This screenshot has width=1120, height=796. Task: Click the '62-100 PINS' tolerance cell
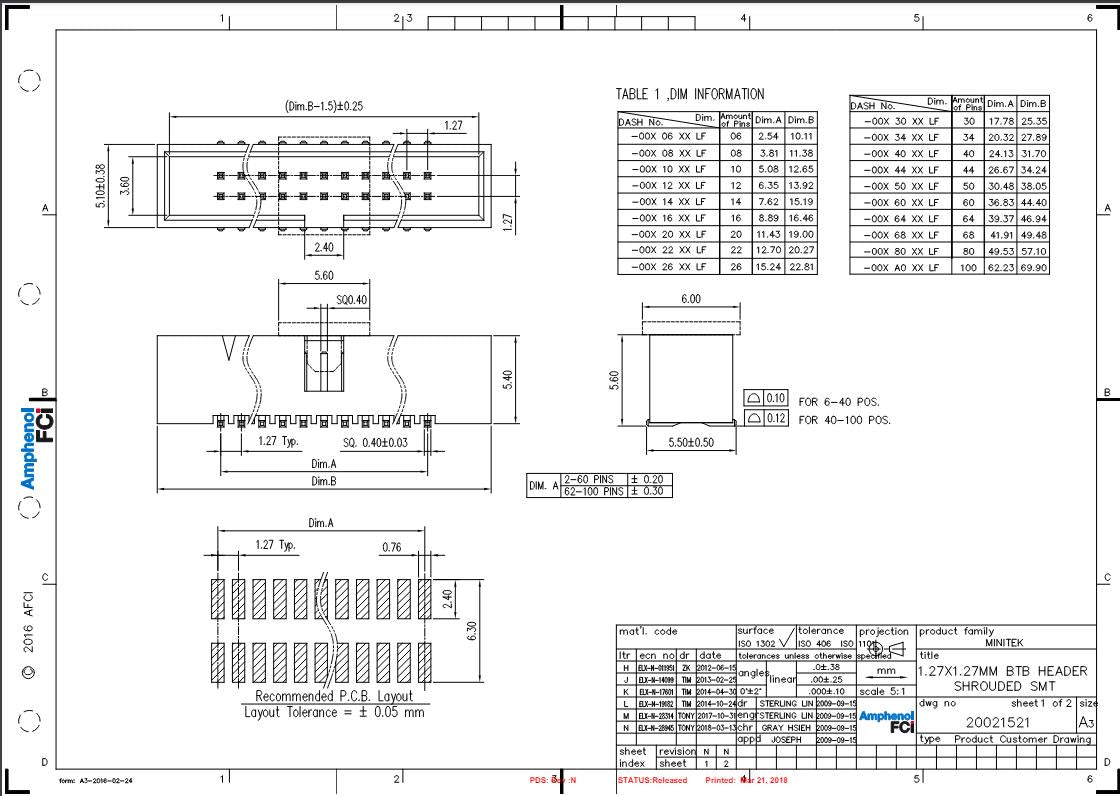[x=592, y=491]
